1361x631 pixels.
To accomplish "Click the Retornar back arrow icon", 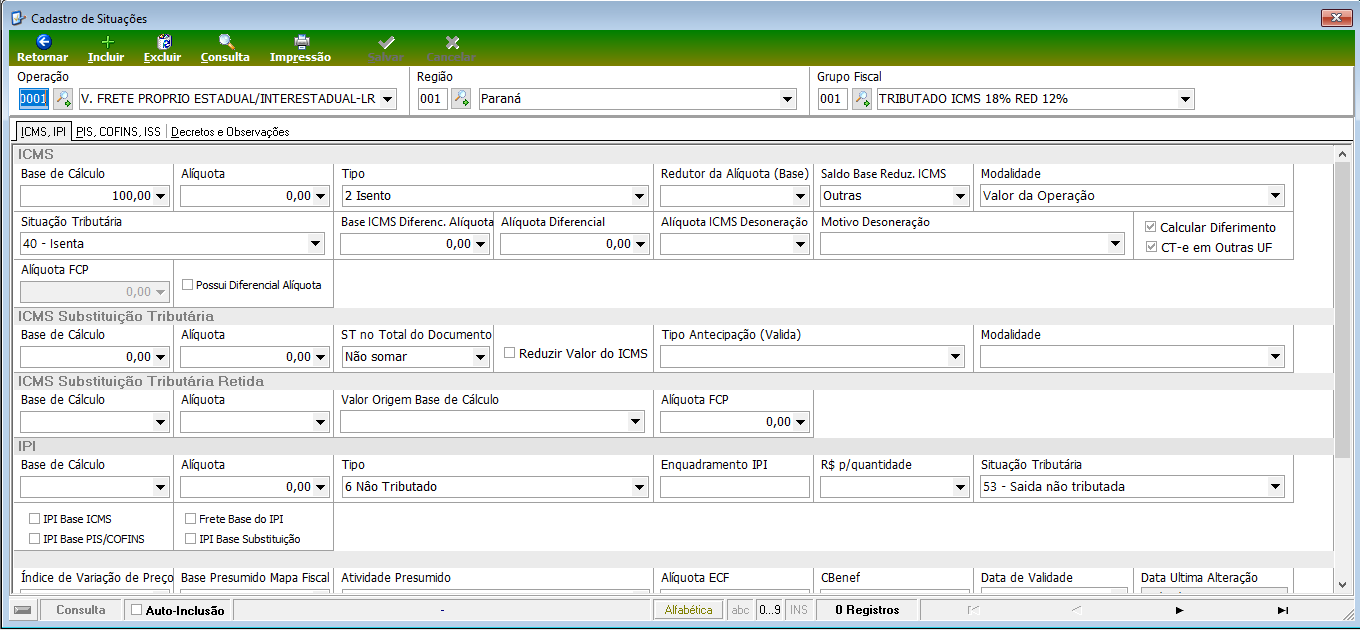I will coord(43,42).
